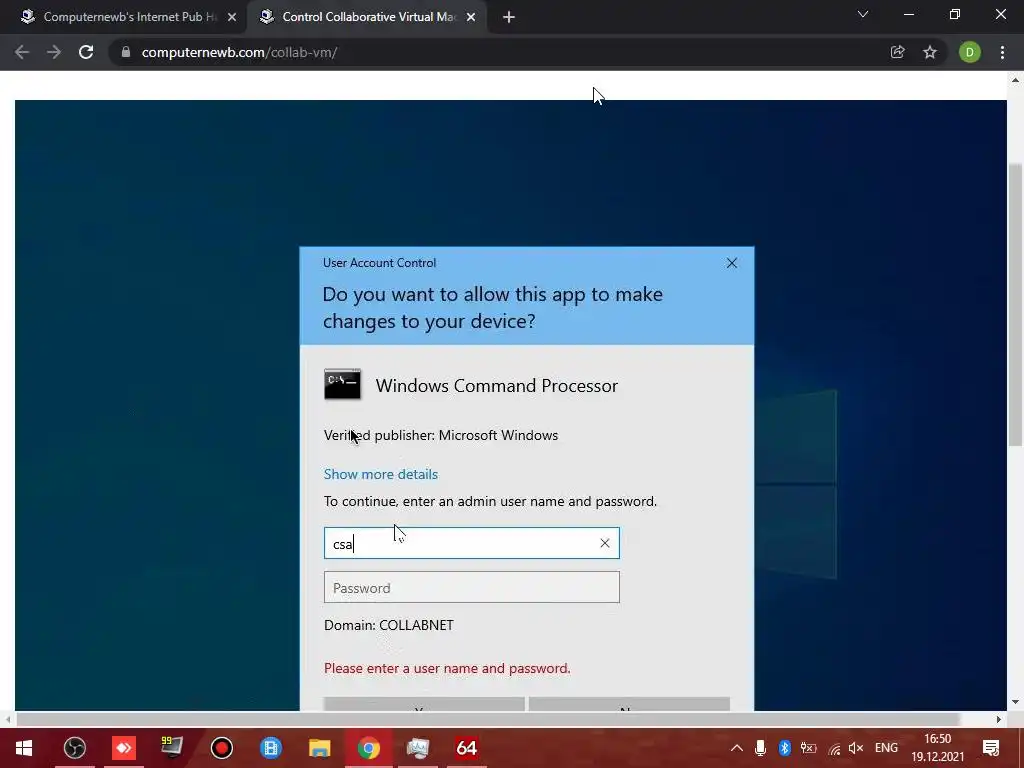Open the clock showing 16:50

pos(938,748)
